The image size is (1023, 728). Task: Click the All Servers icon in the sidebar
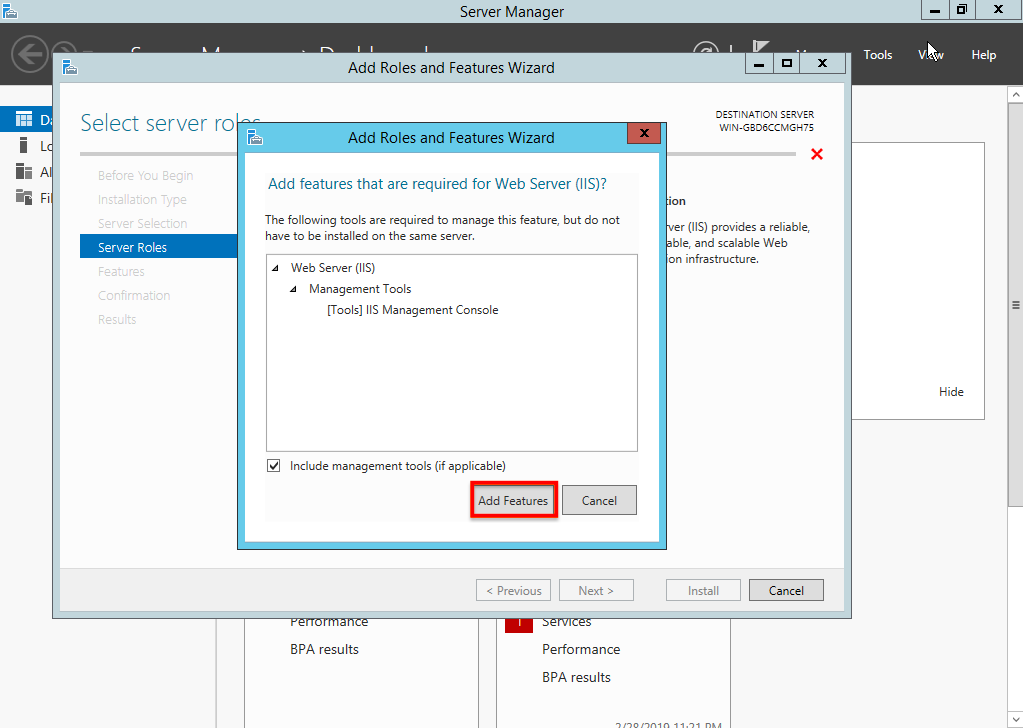pos(23,172)
